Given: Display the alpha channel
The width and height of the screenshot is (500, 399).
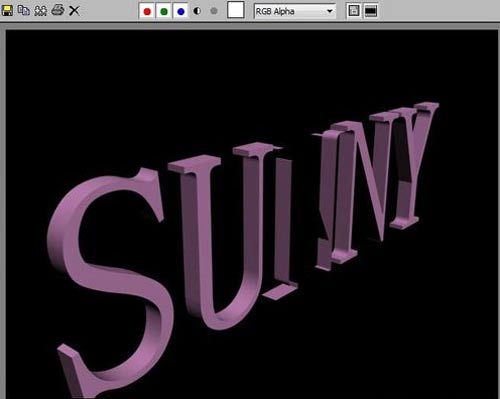Looking at the screenshot, I should coord(197,11).
